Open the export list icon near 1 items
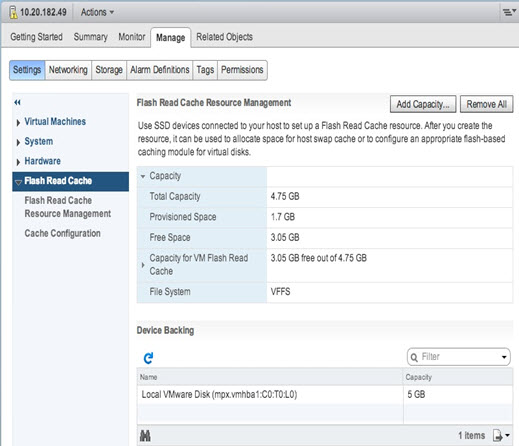 [x=501, y=435]
